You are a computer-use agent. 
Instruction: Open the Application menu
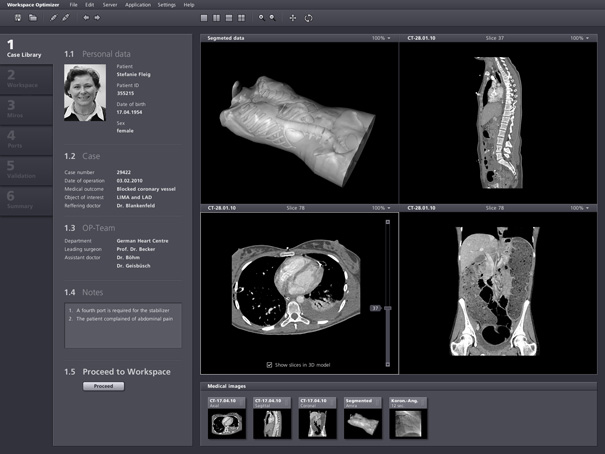(138, 5)
